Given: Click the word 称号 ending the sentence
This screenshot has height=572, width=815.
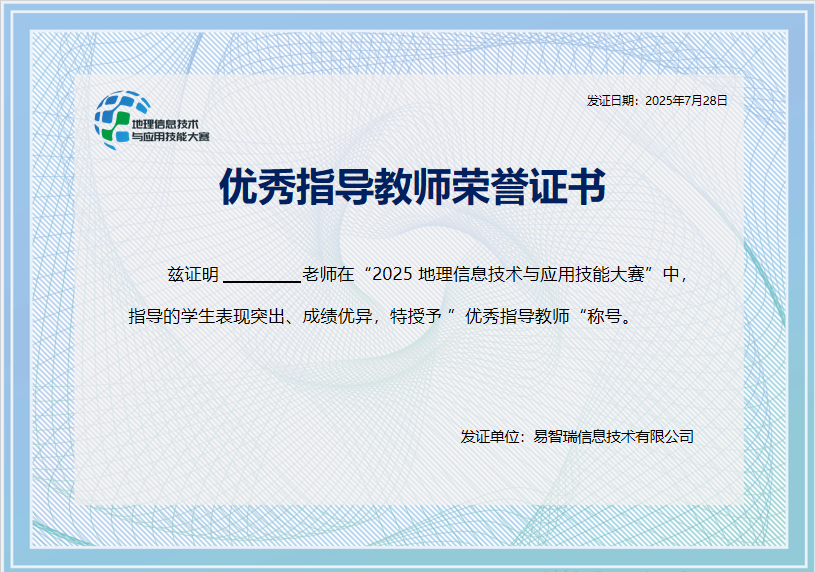Looking at the screenshot, I should pyautogui.click(x=604, y=317).
